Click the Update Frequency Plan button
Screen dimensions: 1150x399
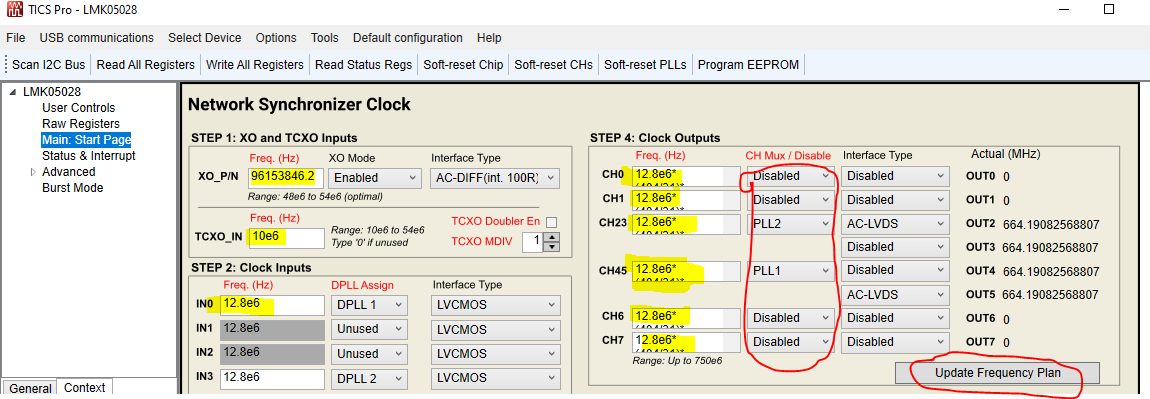pyautogui.click(x=997, y=373)
